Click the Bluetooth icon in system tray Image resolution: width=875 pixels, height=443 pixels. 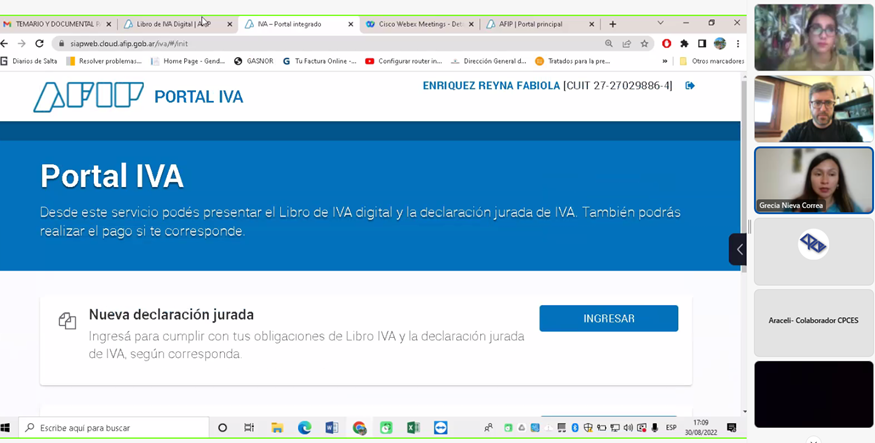click(575, 428)
